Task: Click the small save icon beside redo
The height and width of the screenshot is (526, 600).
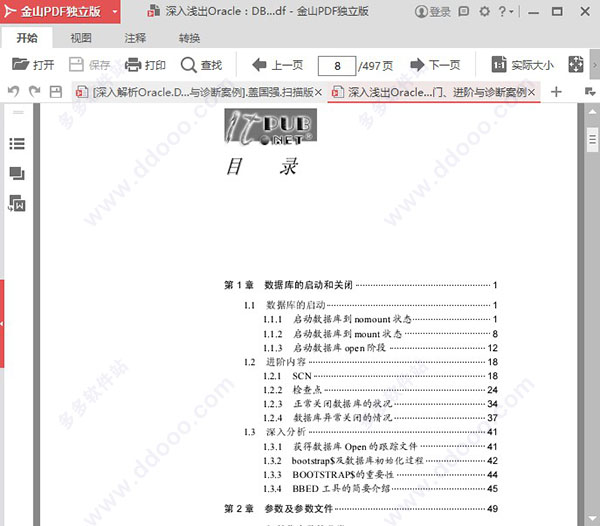Action: pos(55,91)
